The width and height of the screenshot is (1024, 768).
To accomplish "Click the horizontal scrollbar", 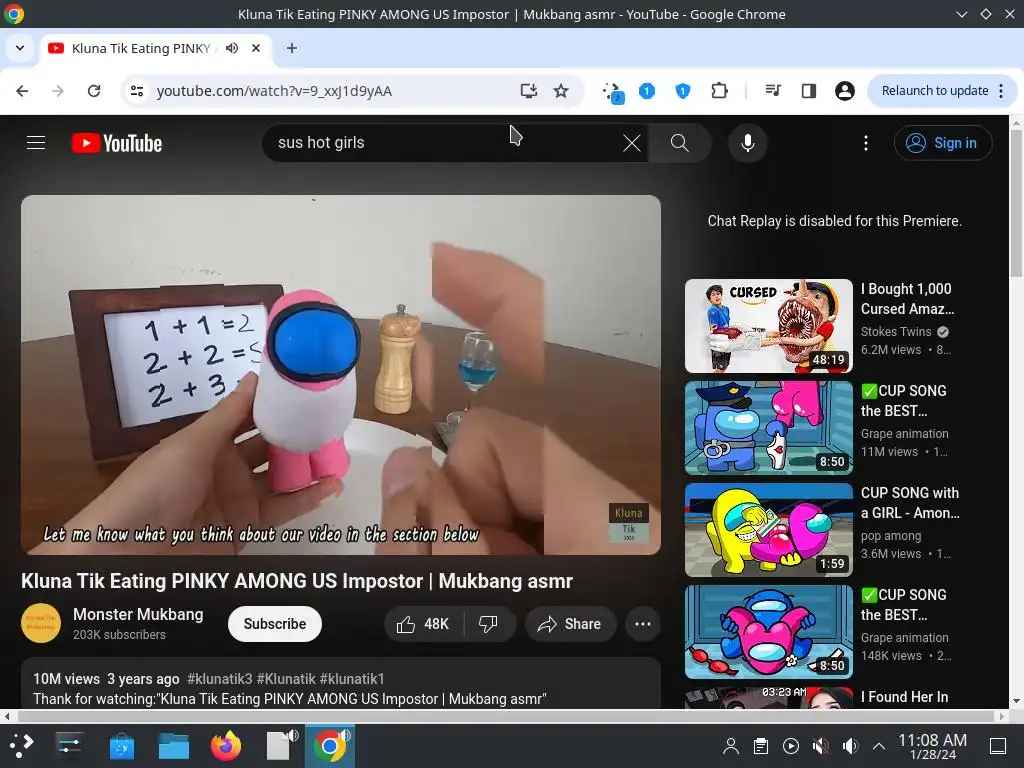I will (503, 716).
